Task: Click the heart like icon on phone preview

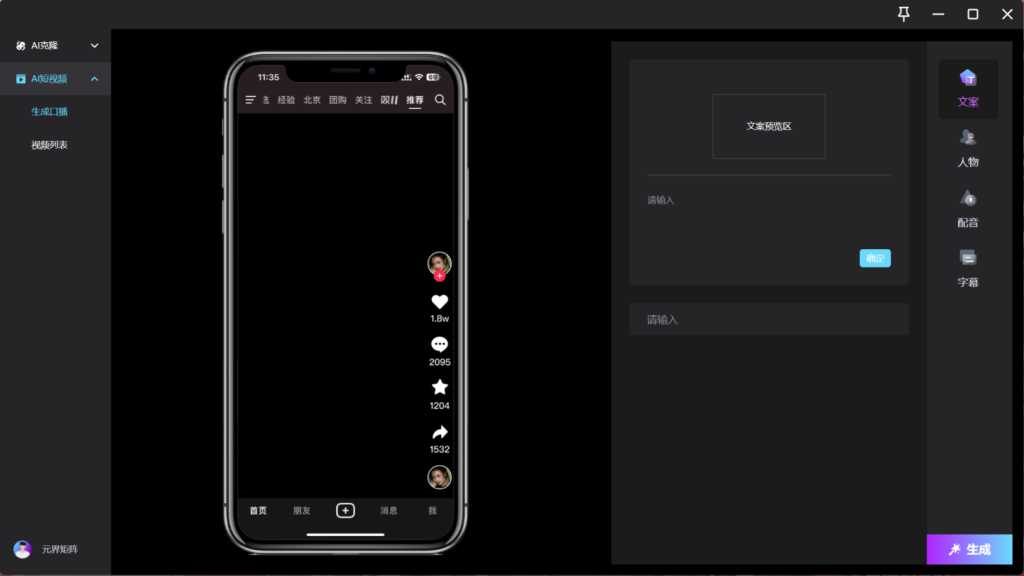Action: (439, 302)
